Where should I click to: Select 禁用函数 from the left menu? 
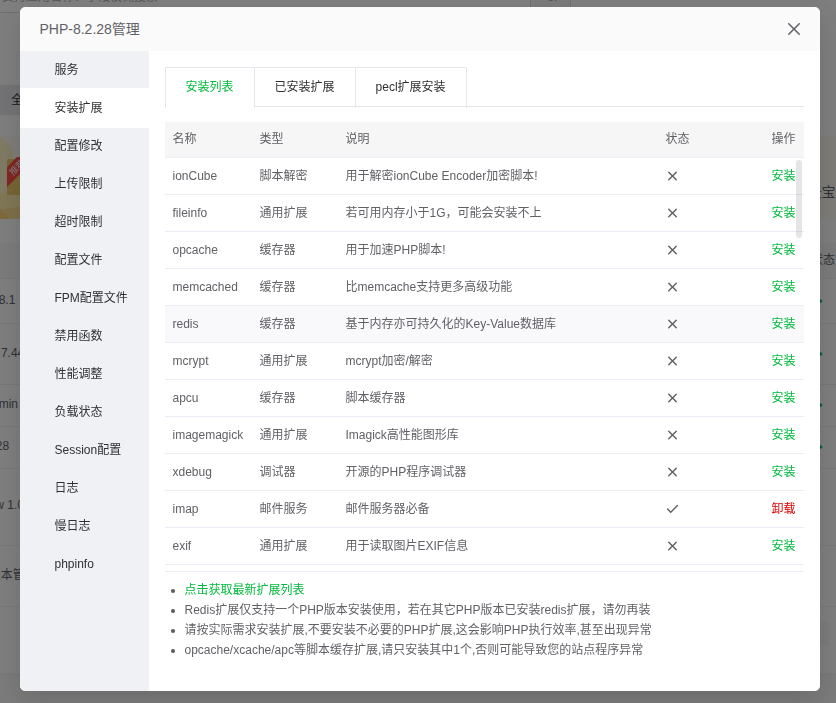click(x=79, y=336)
